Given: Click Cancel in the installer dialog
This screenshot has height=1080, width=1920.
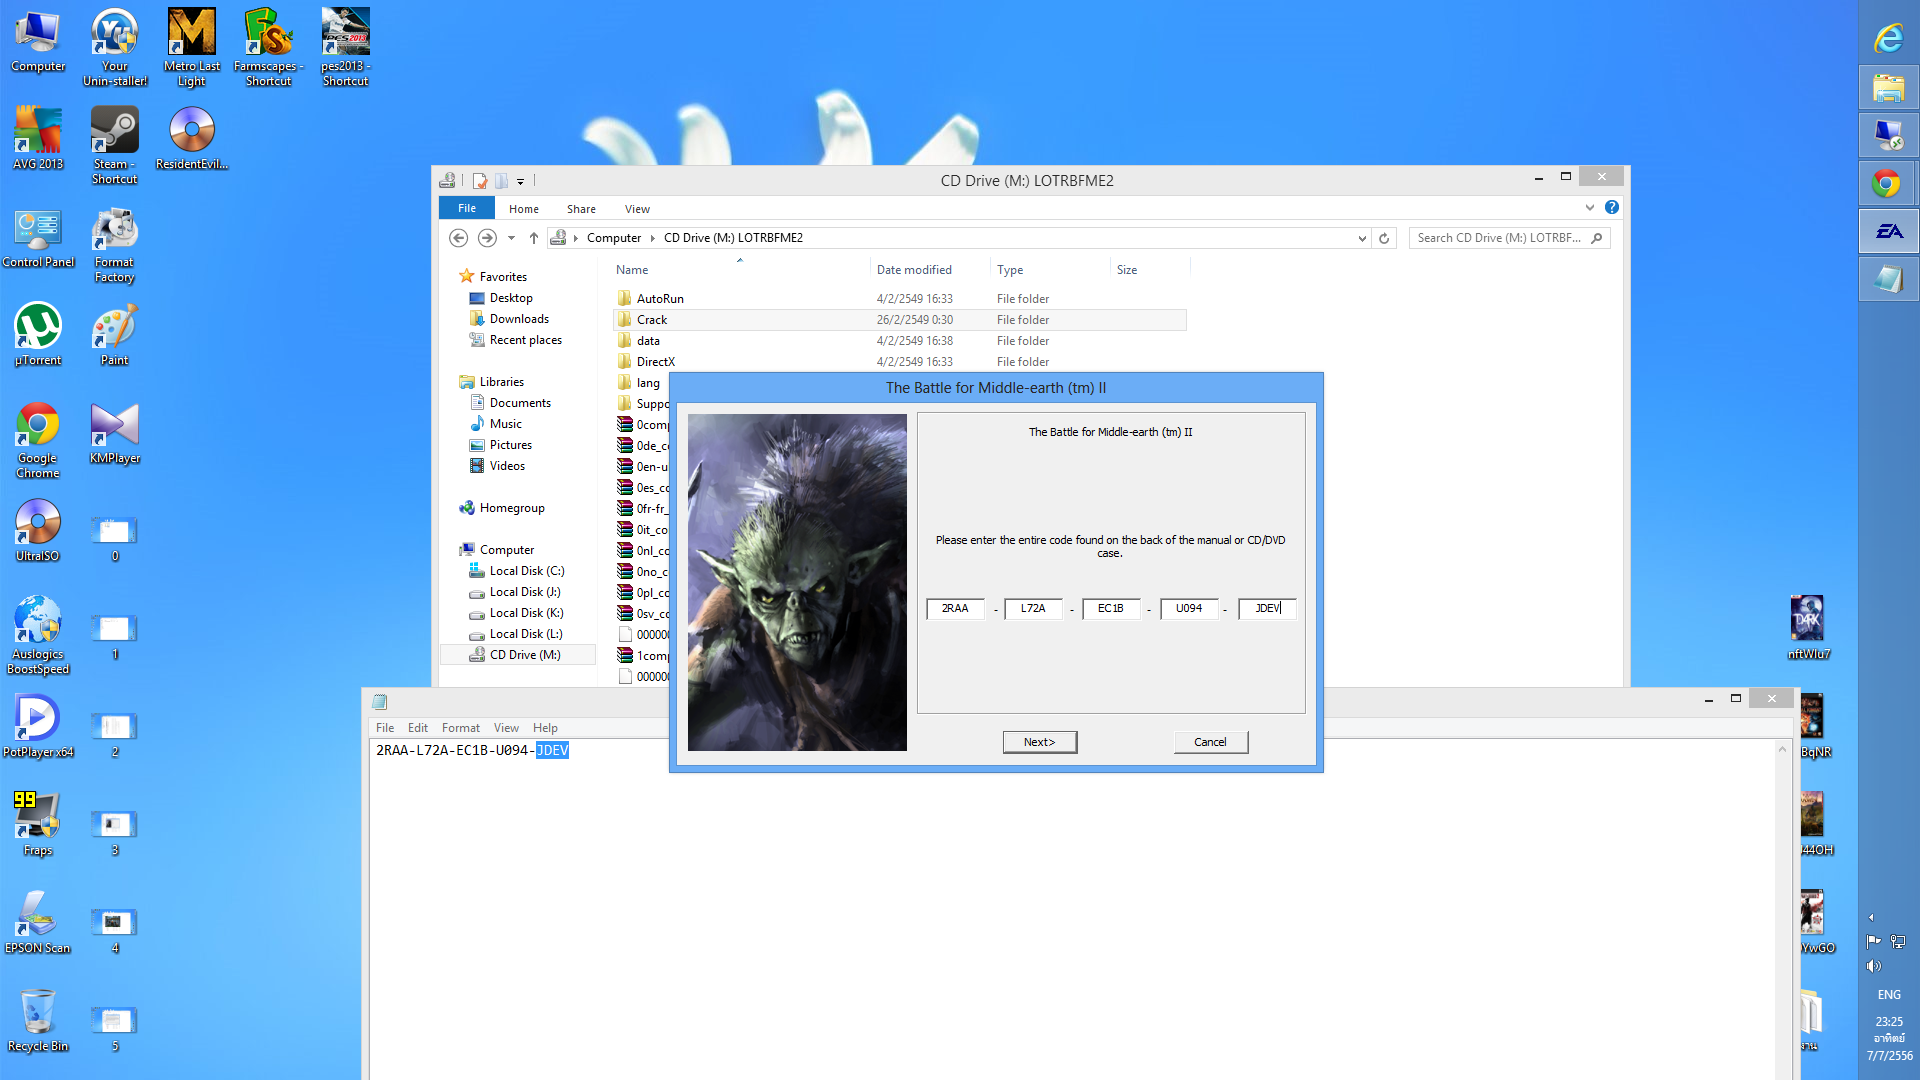Looking at the screenshot, I should [x=1210, y=742].
